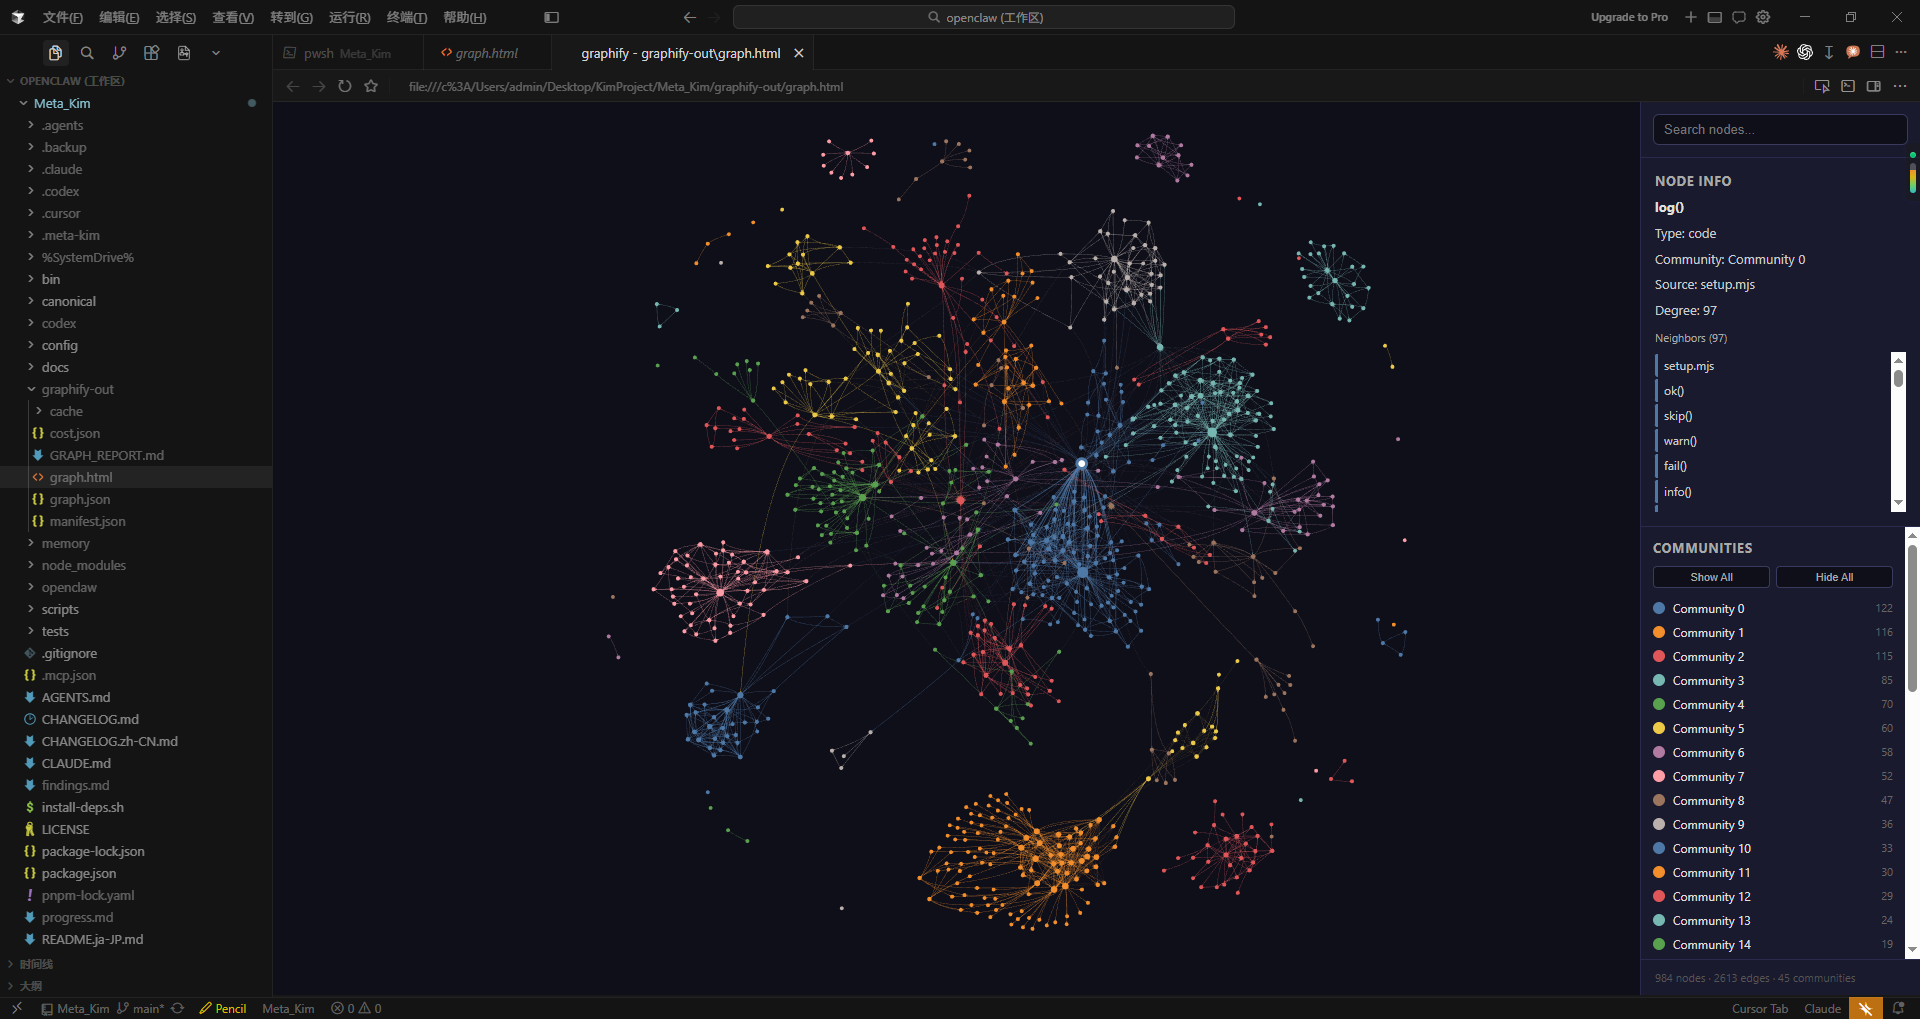The image size is (1920, 1019).
Task: Open the settings gear in title bar
Action: click(x=1763, y=17)
